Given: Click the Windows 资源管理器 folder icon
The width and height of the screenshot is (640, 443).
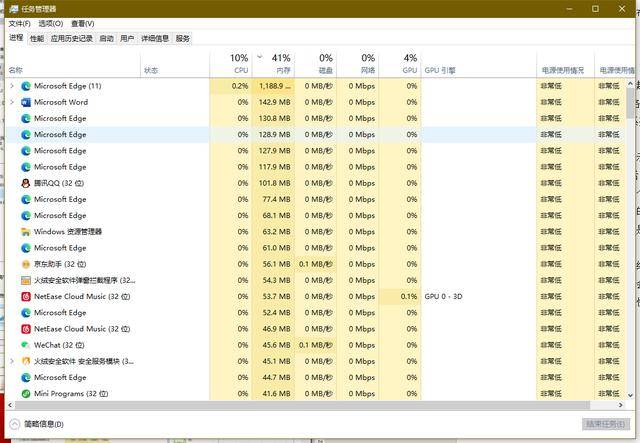Looking at the screenshot, I should click(26, 232).
